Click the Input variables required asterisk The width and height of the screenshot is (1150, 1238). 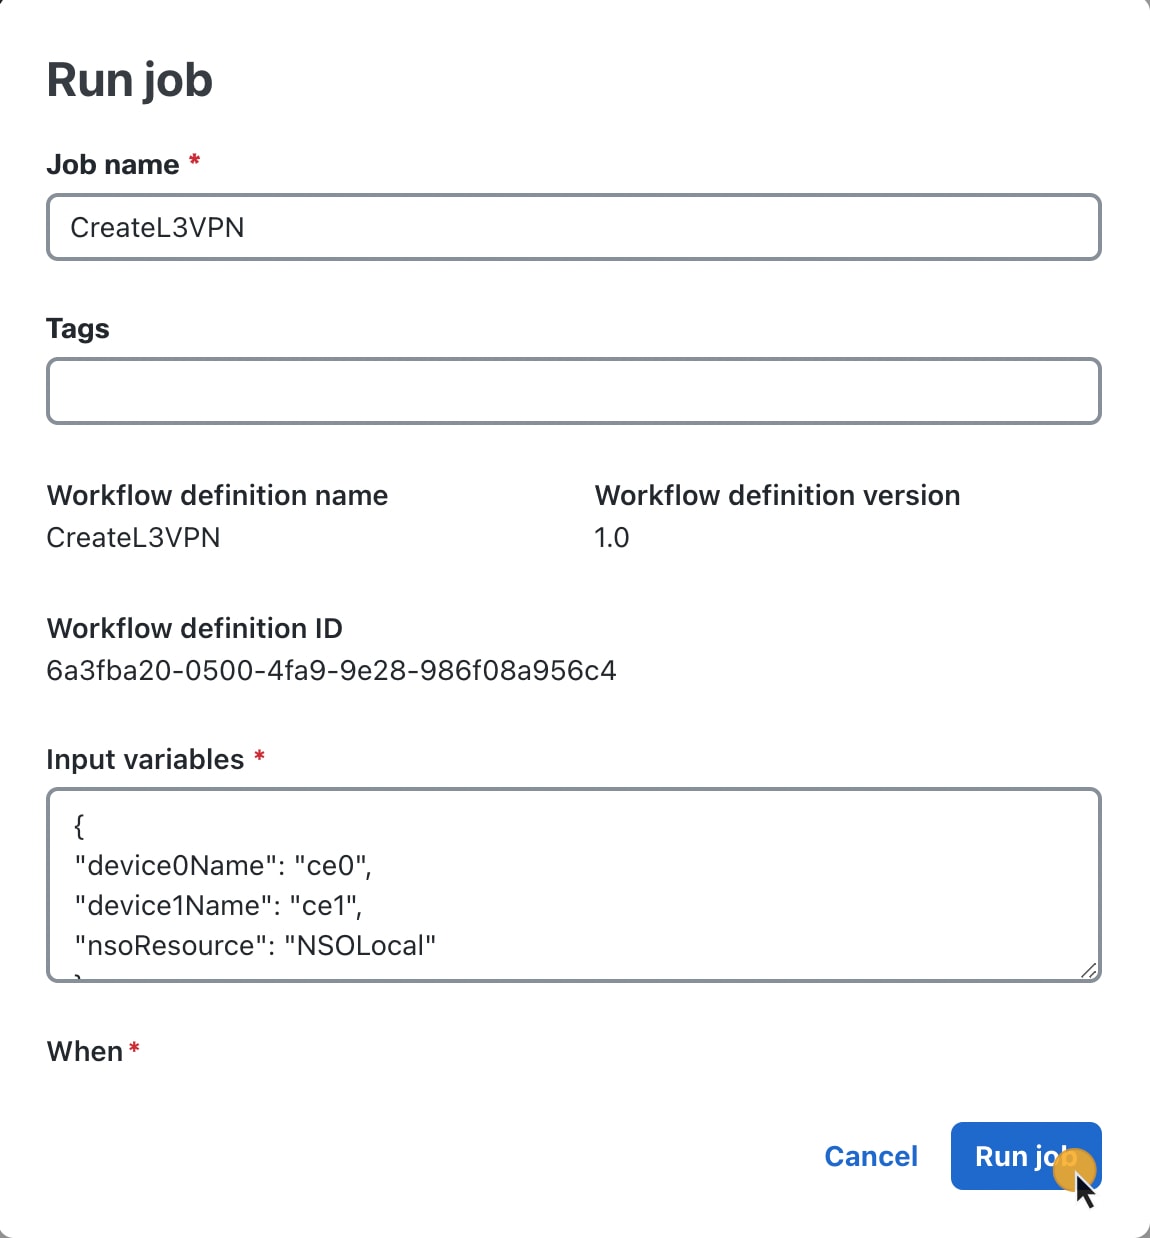[x=259, y=757]
